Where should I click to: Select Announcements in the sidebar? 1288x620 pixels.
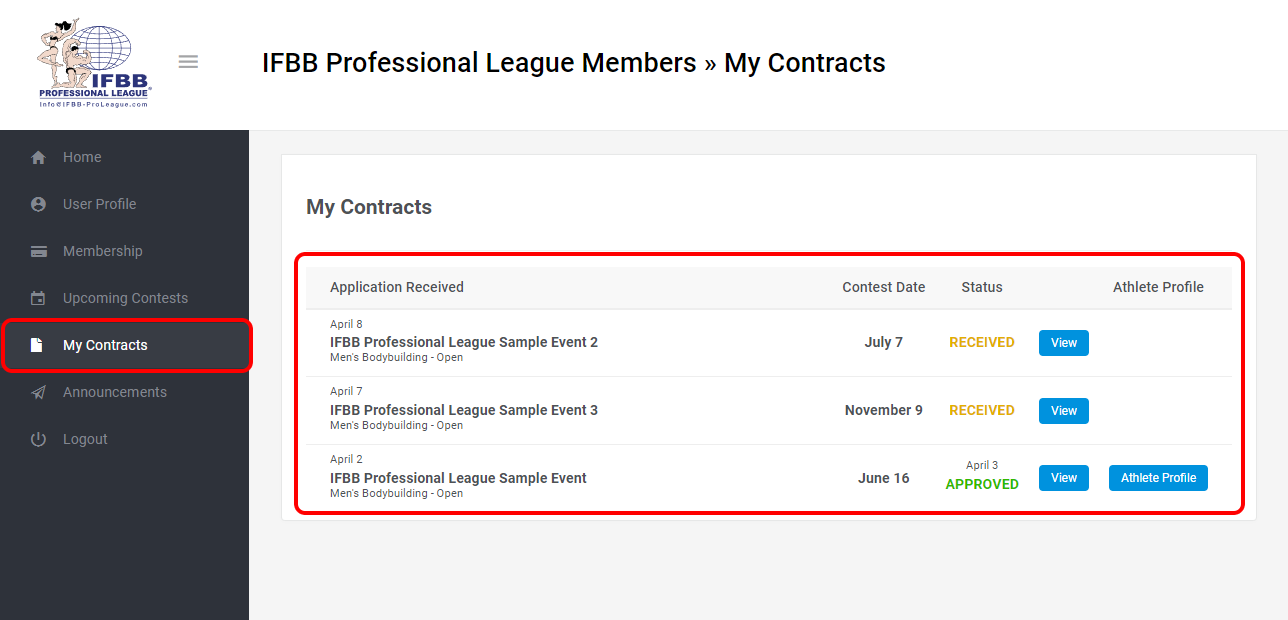pyautogui.click(x=115, y=392)
